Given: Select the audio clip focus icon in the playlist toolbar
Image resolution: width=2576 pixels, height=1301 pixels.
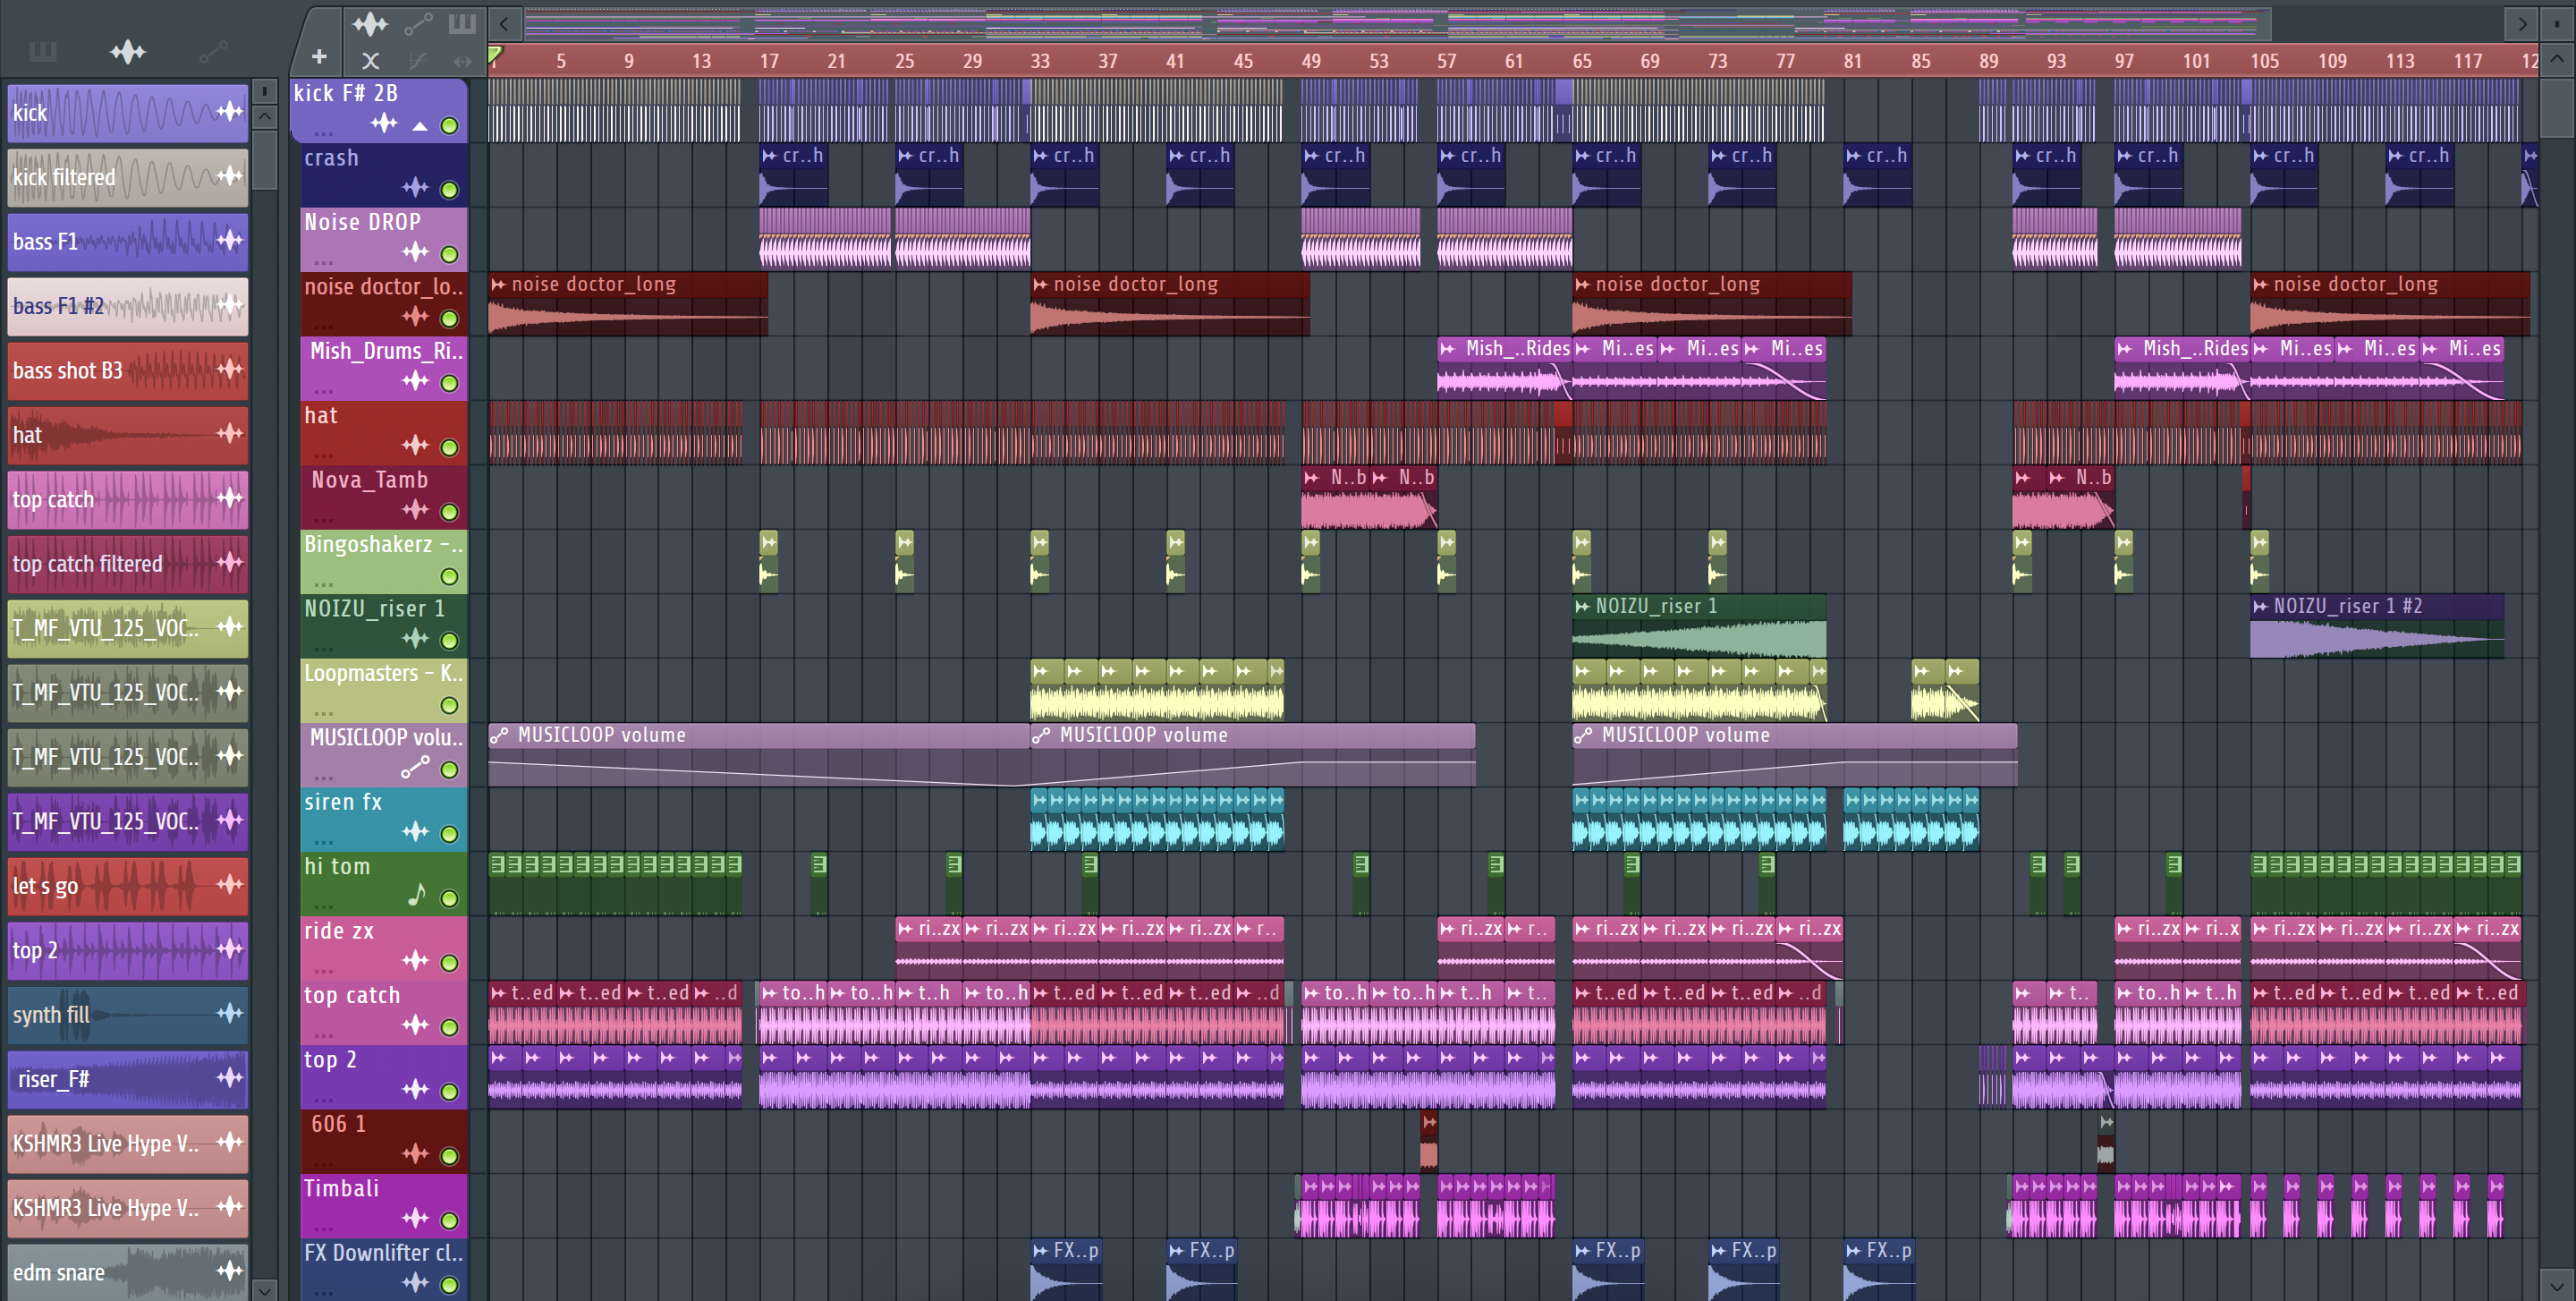Looking at the screenshot, I should 370,24.
